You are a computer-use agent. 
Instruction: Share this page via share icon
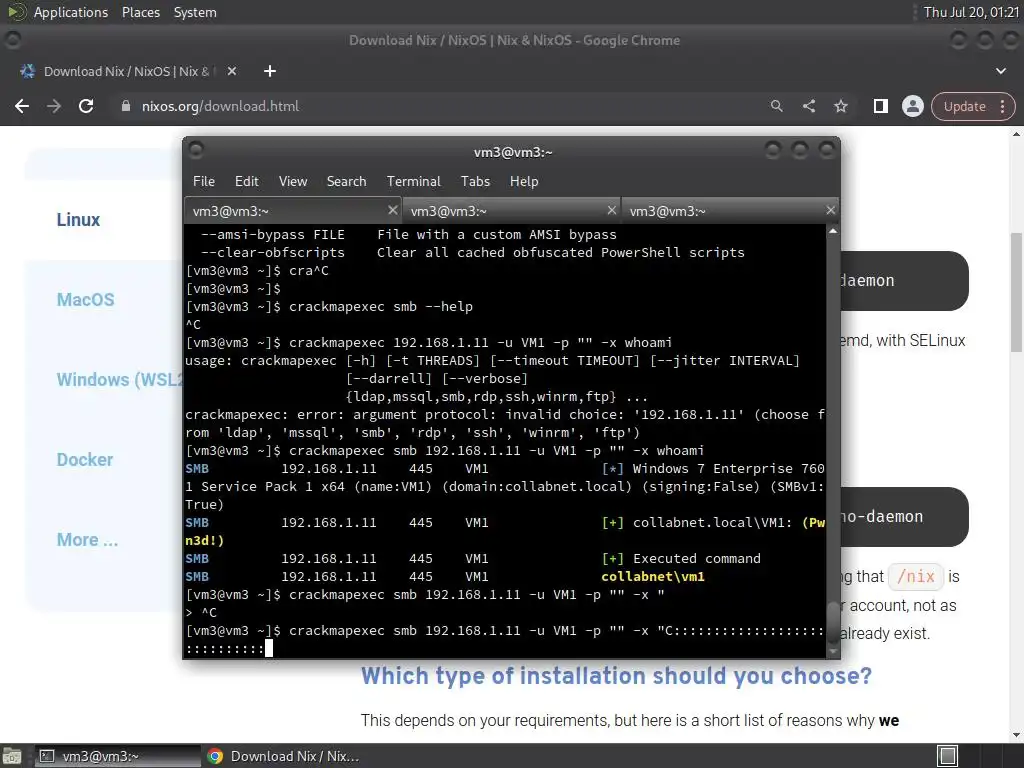pos(808,106)
